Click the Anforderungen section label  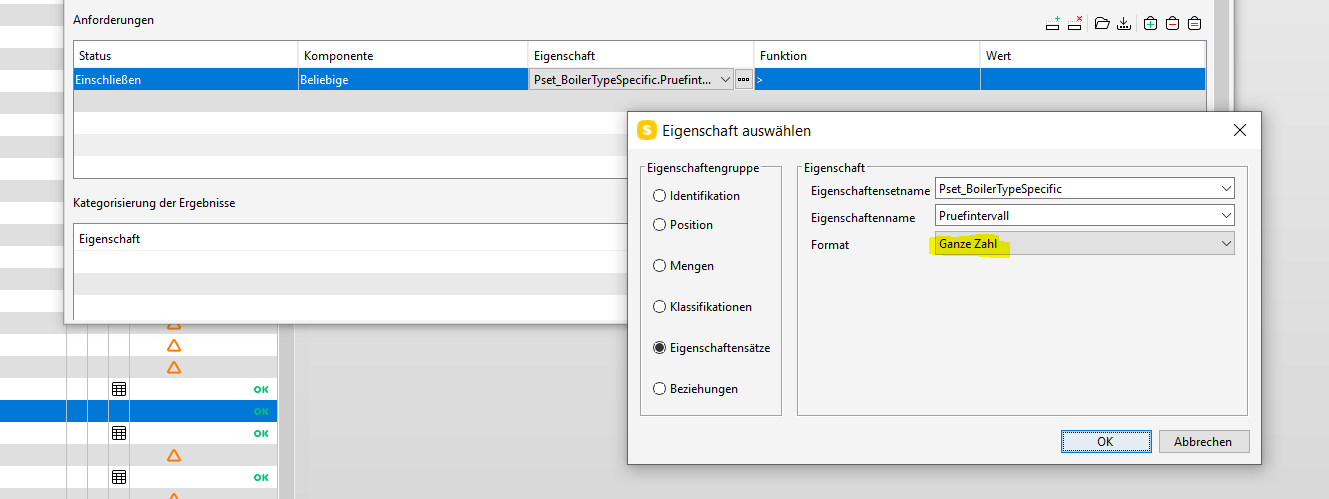coord(114,20)
